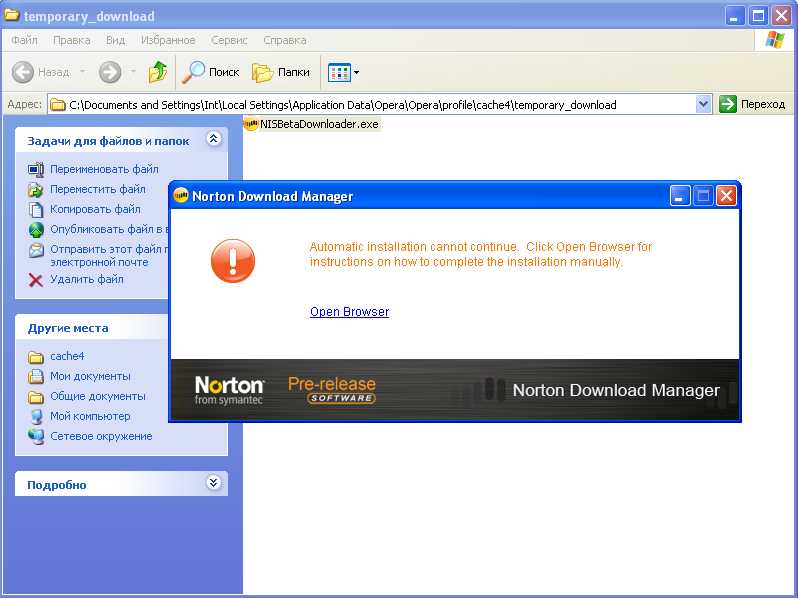Image resolution: width=798 pixels, height=598 pixels.
Task: Open the Справка menu
Action: click(284, 40)
